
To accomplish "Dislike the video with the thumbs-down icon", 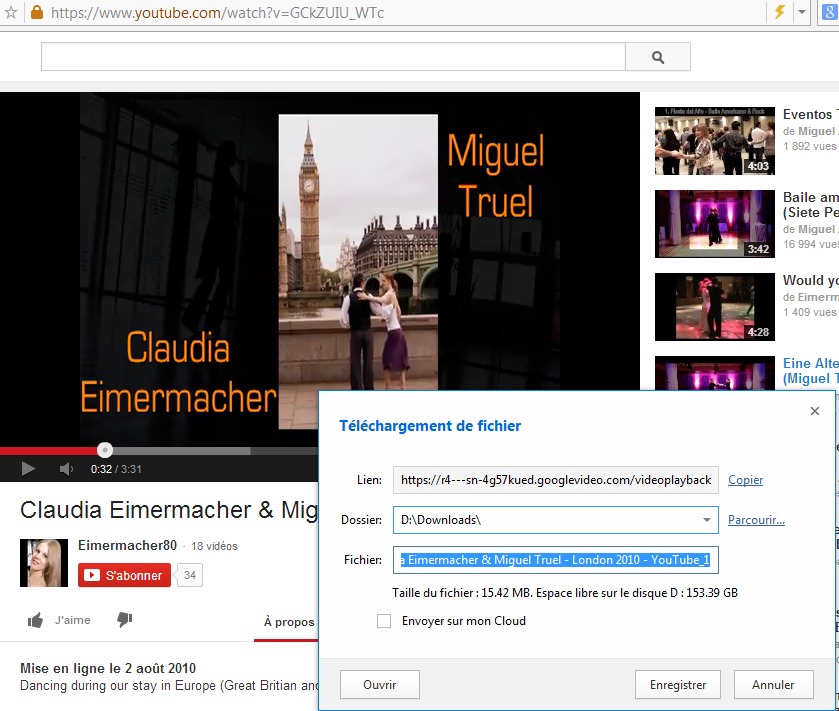I will (x=124, y=620).
